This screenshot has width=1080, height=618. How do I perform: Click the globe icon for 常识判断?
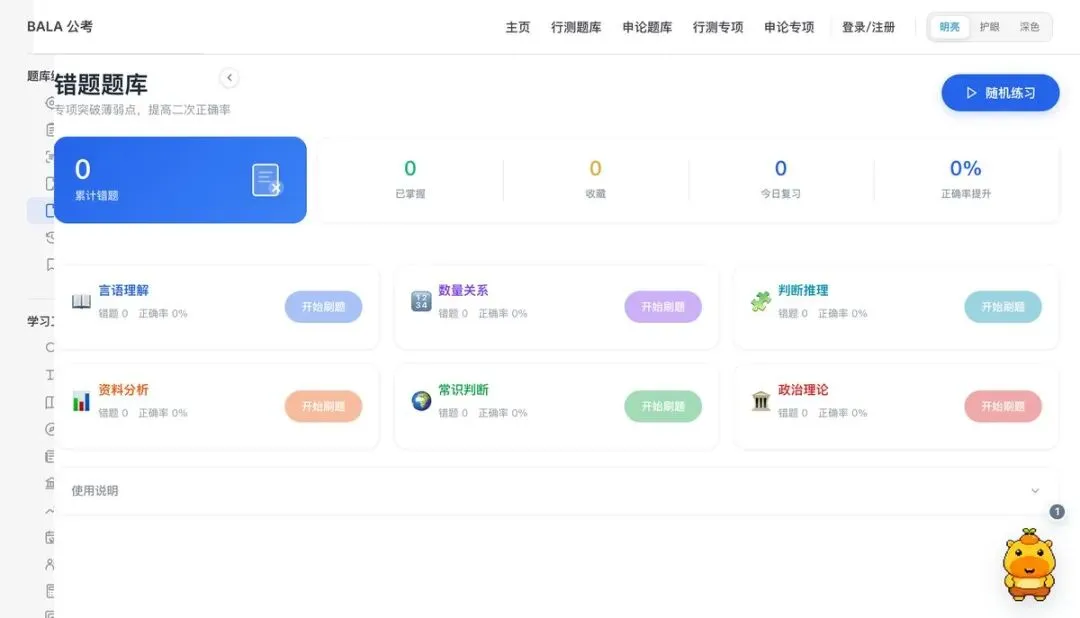click(x=421, y=400)
